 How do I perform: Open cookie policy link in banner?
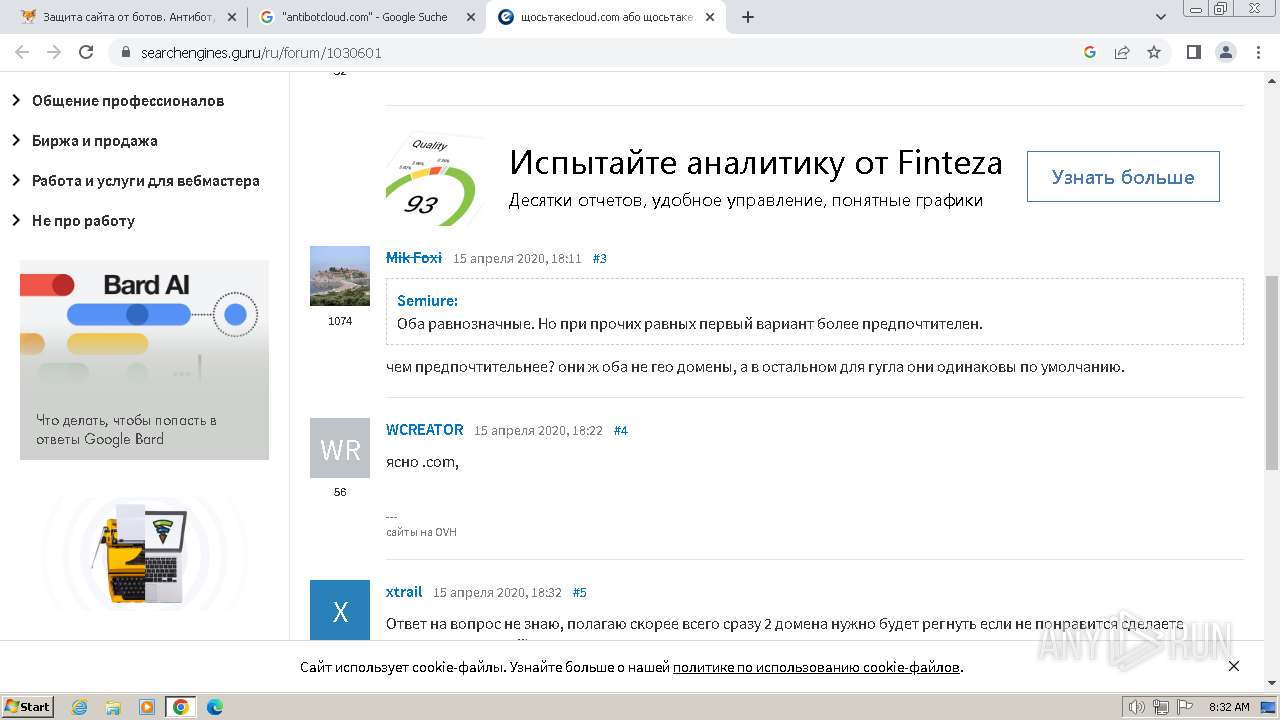(x=817, y=667)
